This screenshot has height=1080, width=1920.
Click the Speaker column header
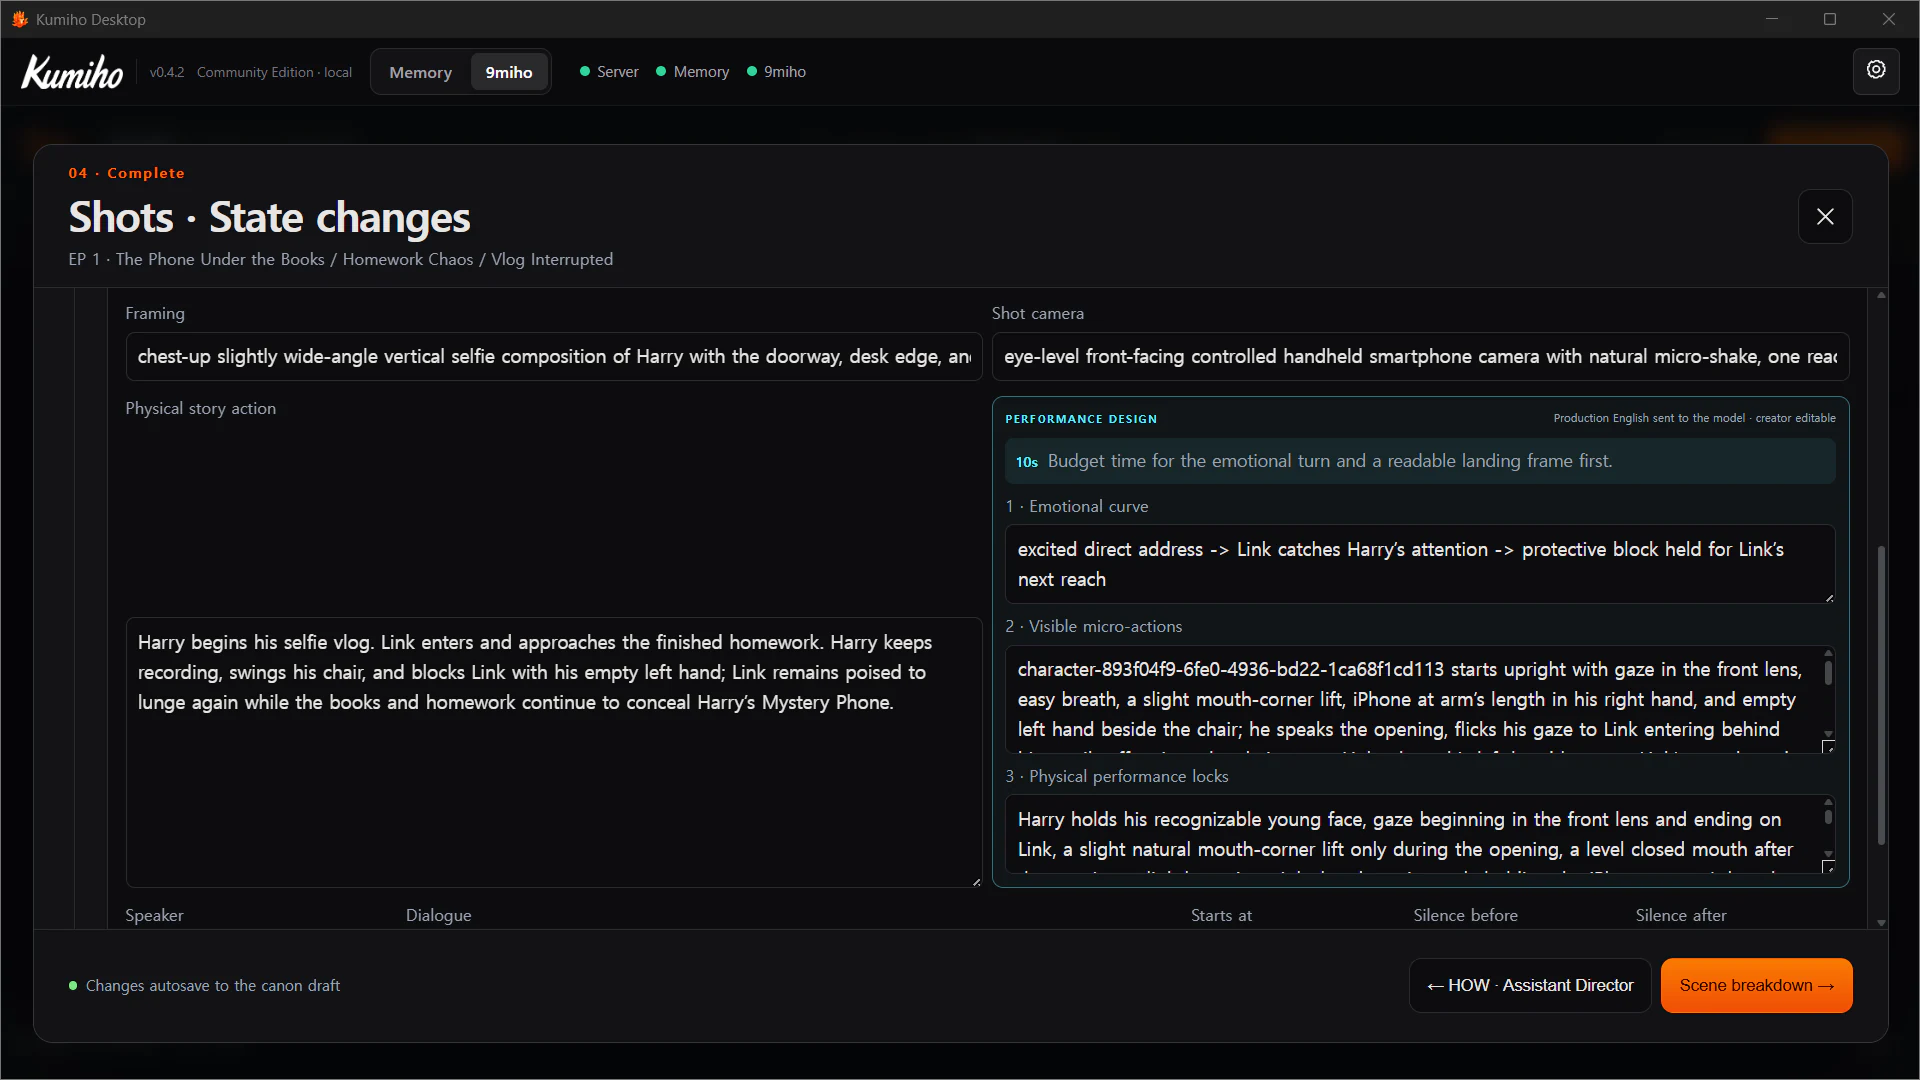[154, 915]
